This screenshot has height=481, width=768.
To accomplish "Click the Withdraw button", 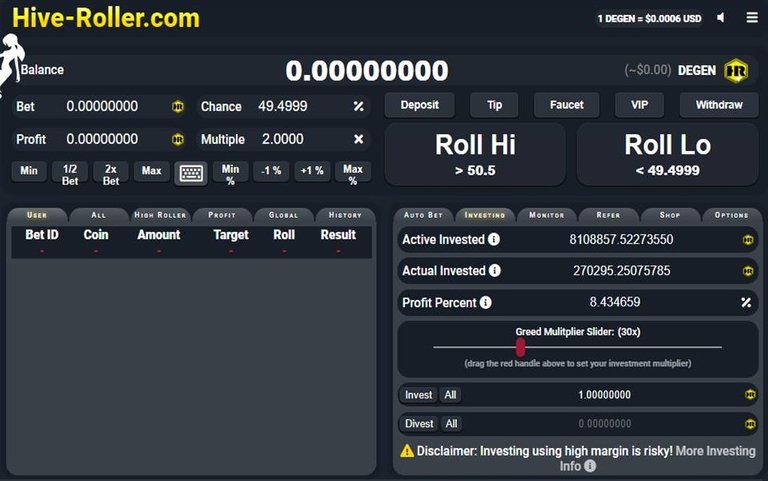I will [x=719, y=105].
